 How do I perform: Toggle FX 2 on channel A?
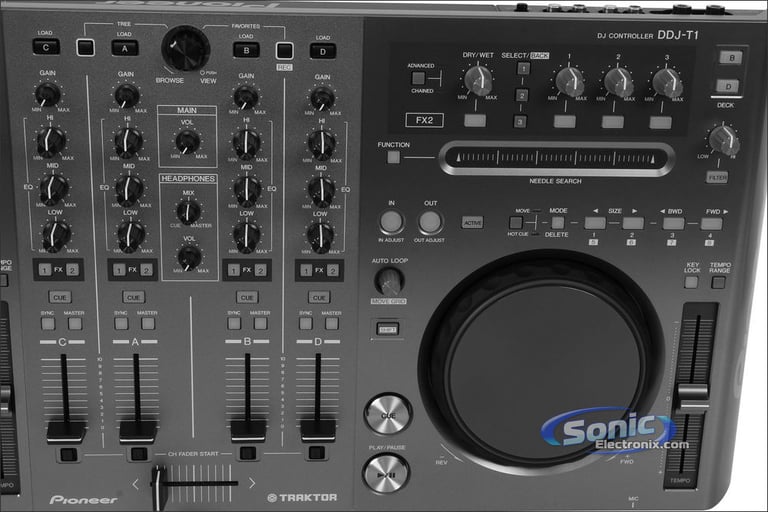pos(146,270)
